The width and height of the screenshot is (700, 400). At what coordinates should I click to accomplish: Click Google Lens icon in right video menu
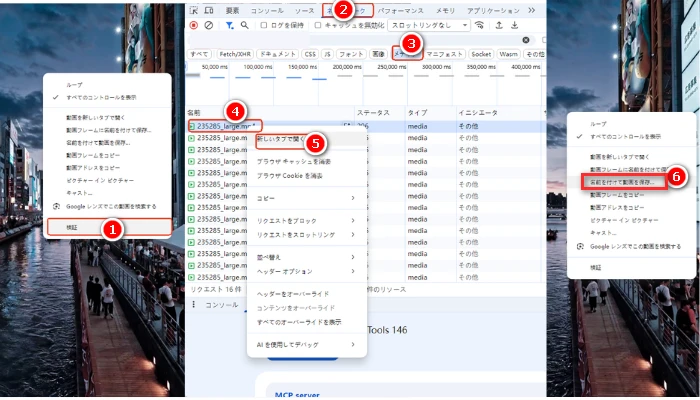tap(580, 246)
